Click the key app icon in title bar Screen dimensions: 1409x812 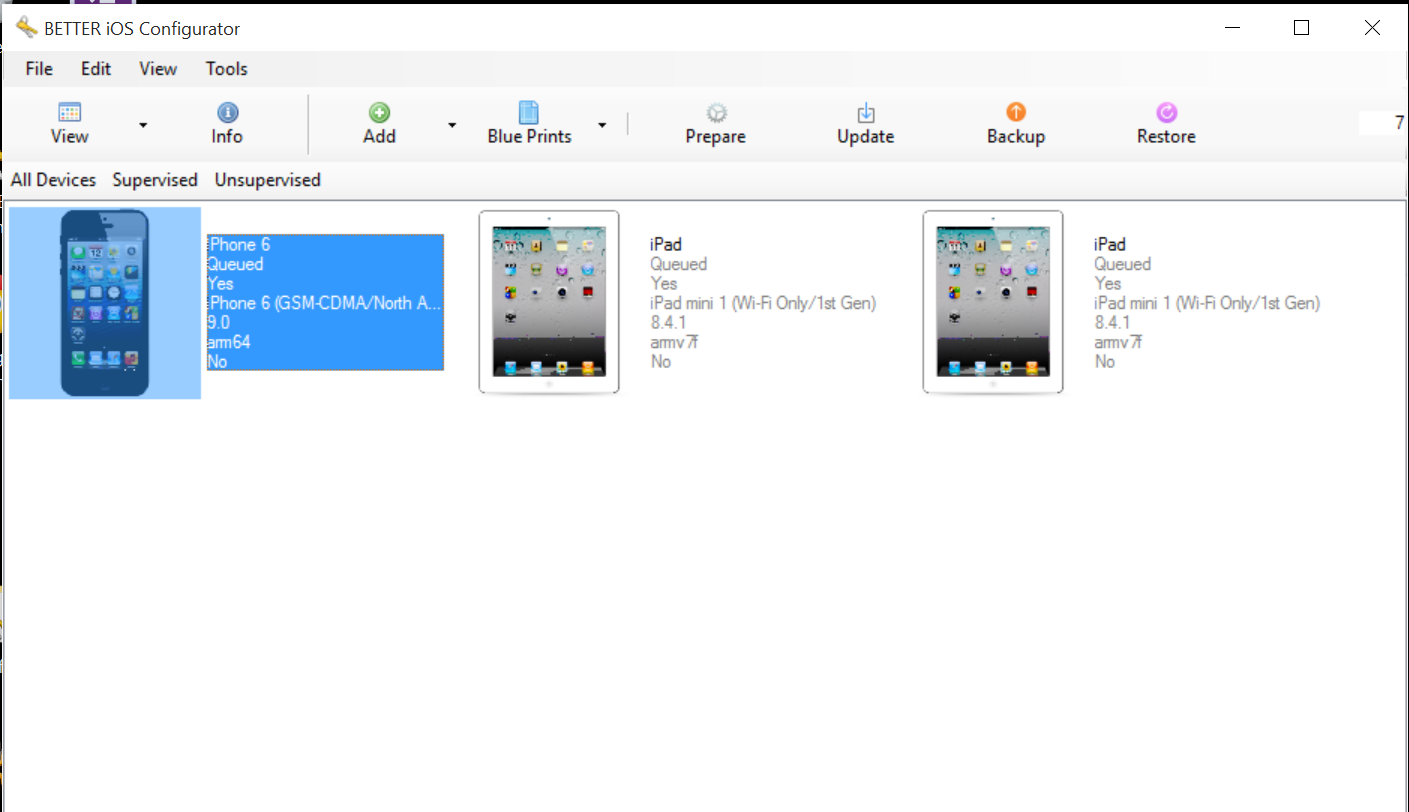tap(26, 28)
